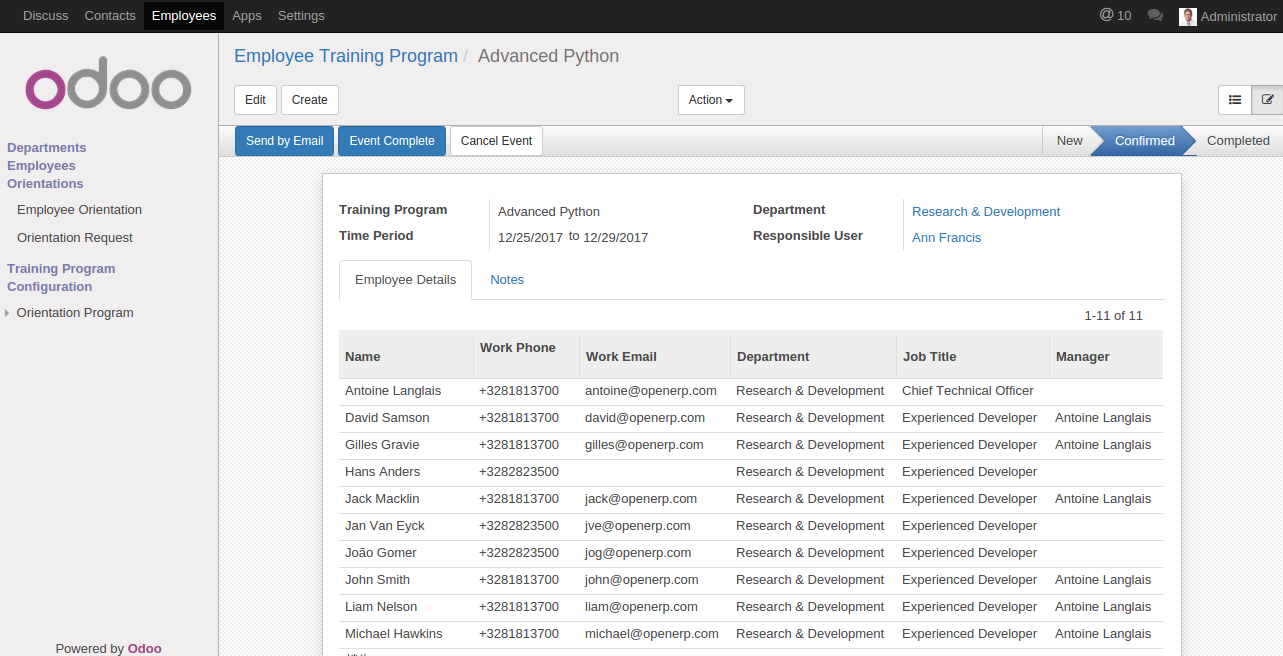
Task: Click the end date 12/29/2017
Action: tap(616, 238)
